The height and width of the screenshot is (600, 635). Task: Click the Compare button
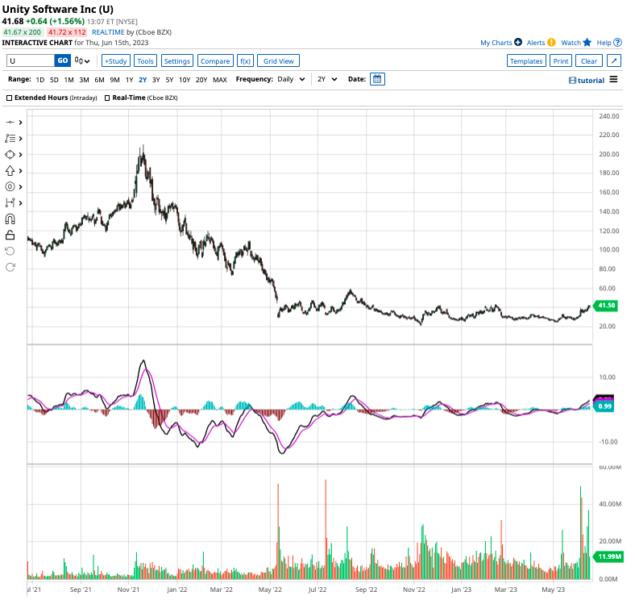(215, 61)
